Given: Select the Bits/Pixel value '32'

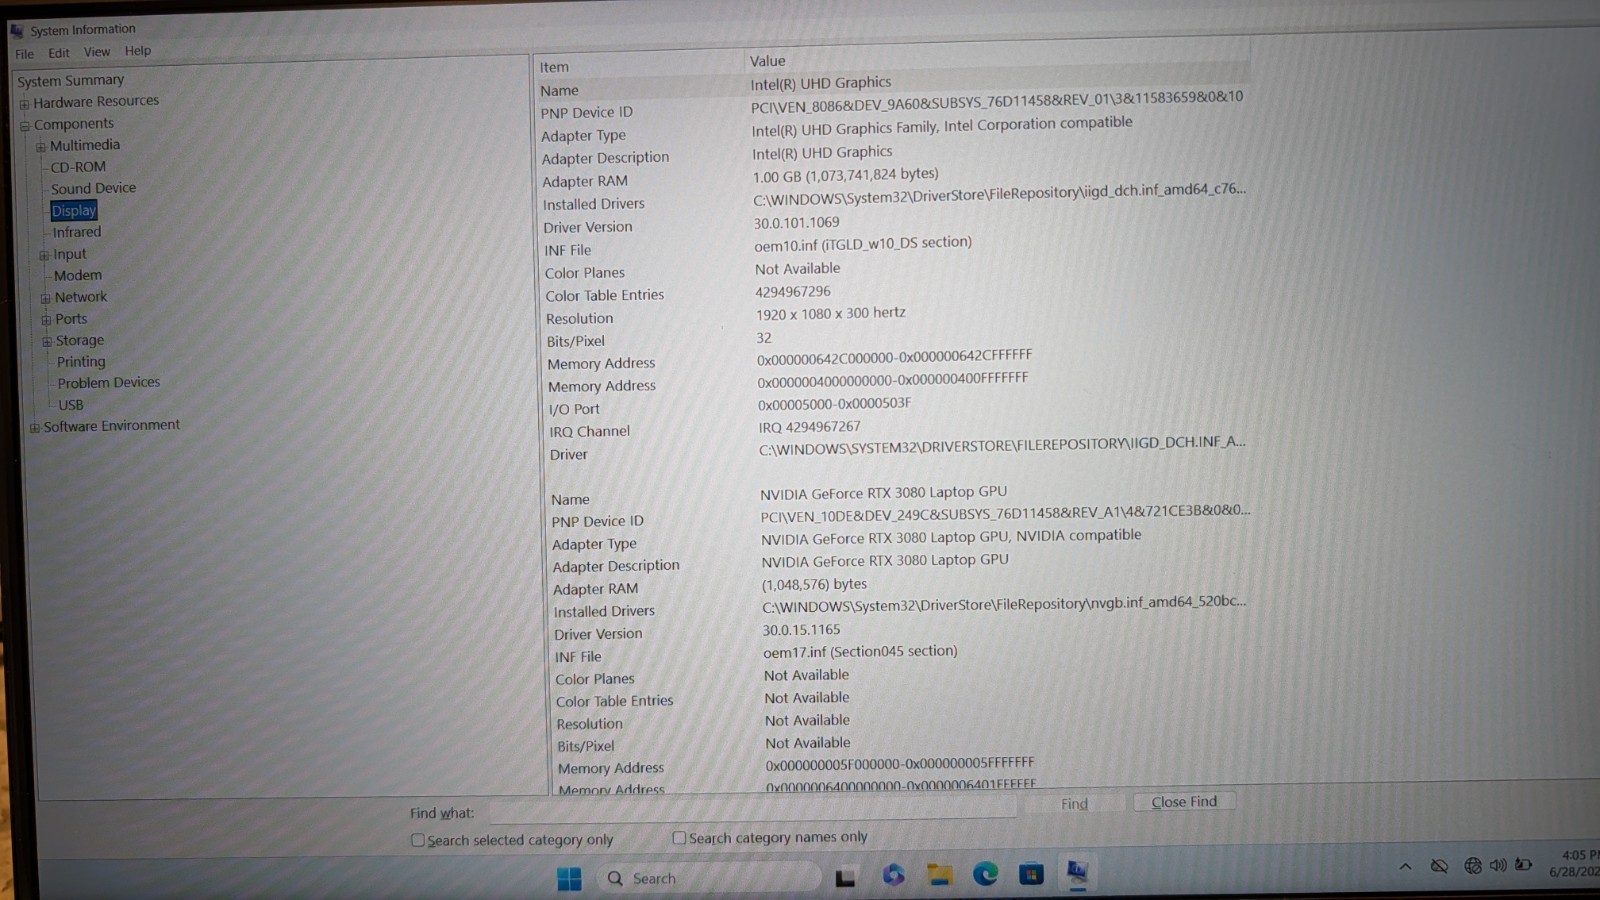Looking at the screenshot, I should [x=764, y=338].
